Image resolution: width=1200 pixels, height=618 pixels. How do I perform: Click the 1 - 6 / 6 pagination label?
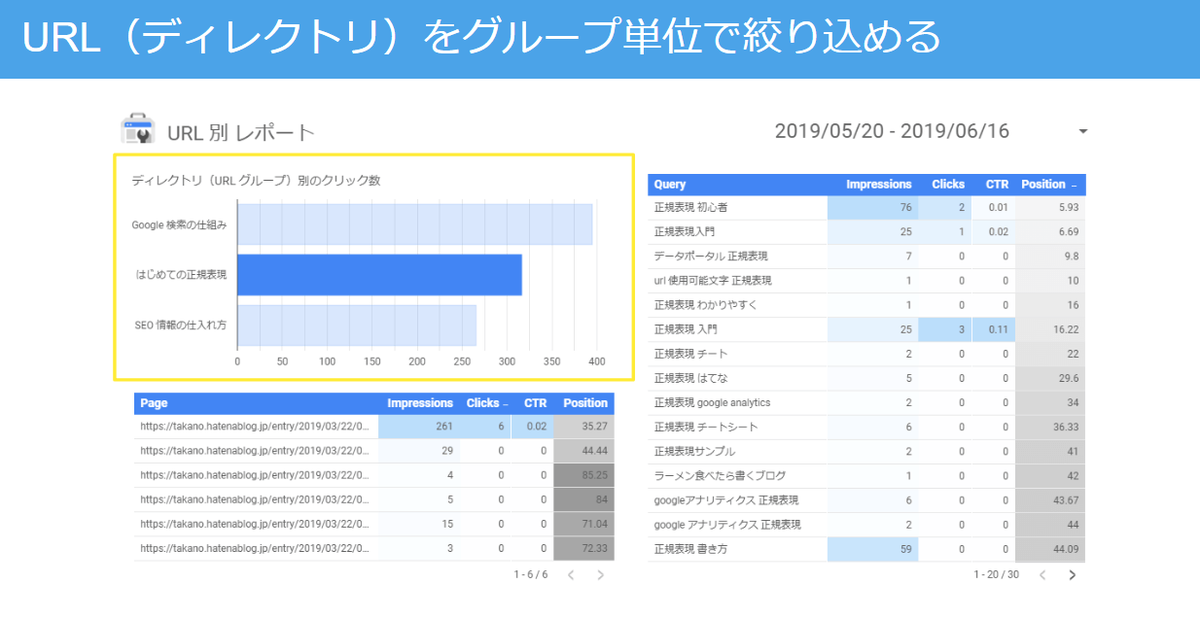pos(531,575)
